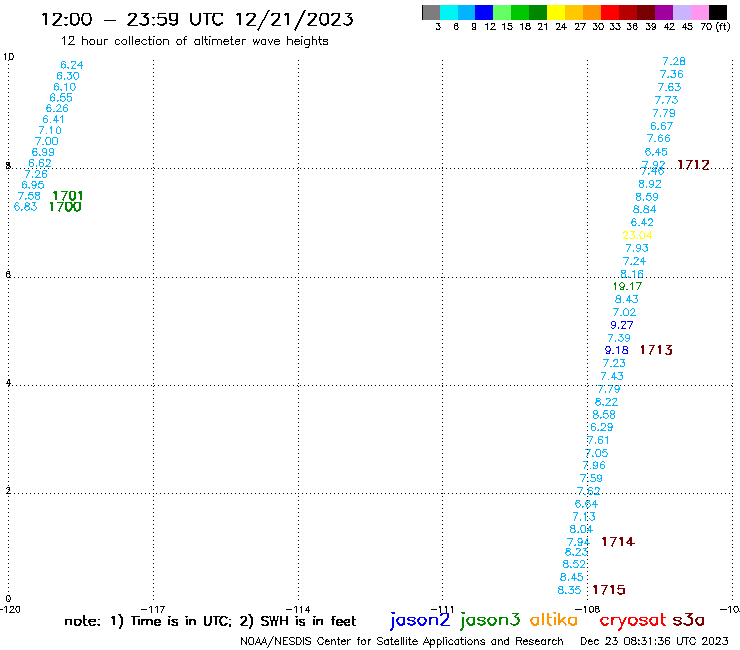Click the green 1700 time label

pos(65,207)
